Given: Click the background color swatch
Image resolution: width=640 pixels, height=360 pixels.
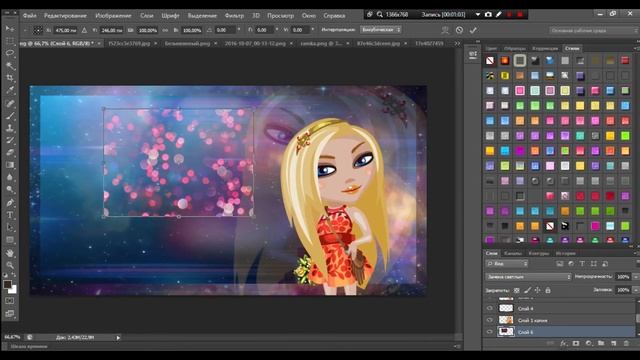Looking at the screenshot, I should (13, 289).
